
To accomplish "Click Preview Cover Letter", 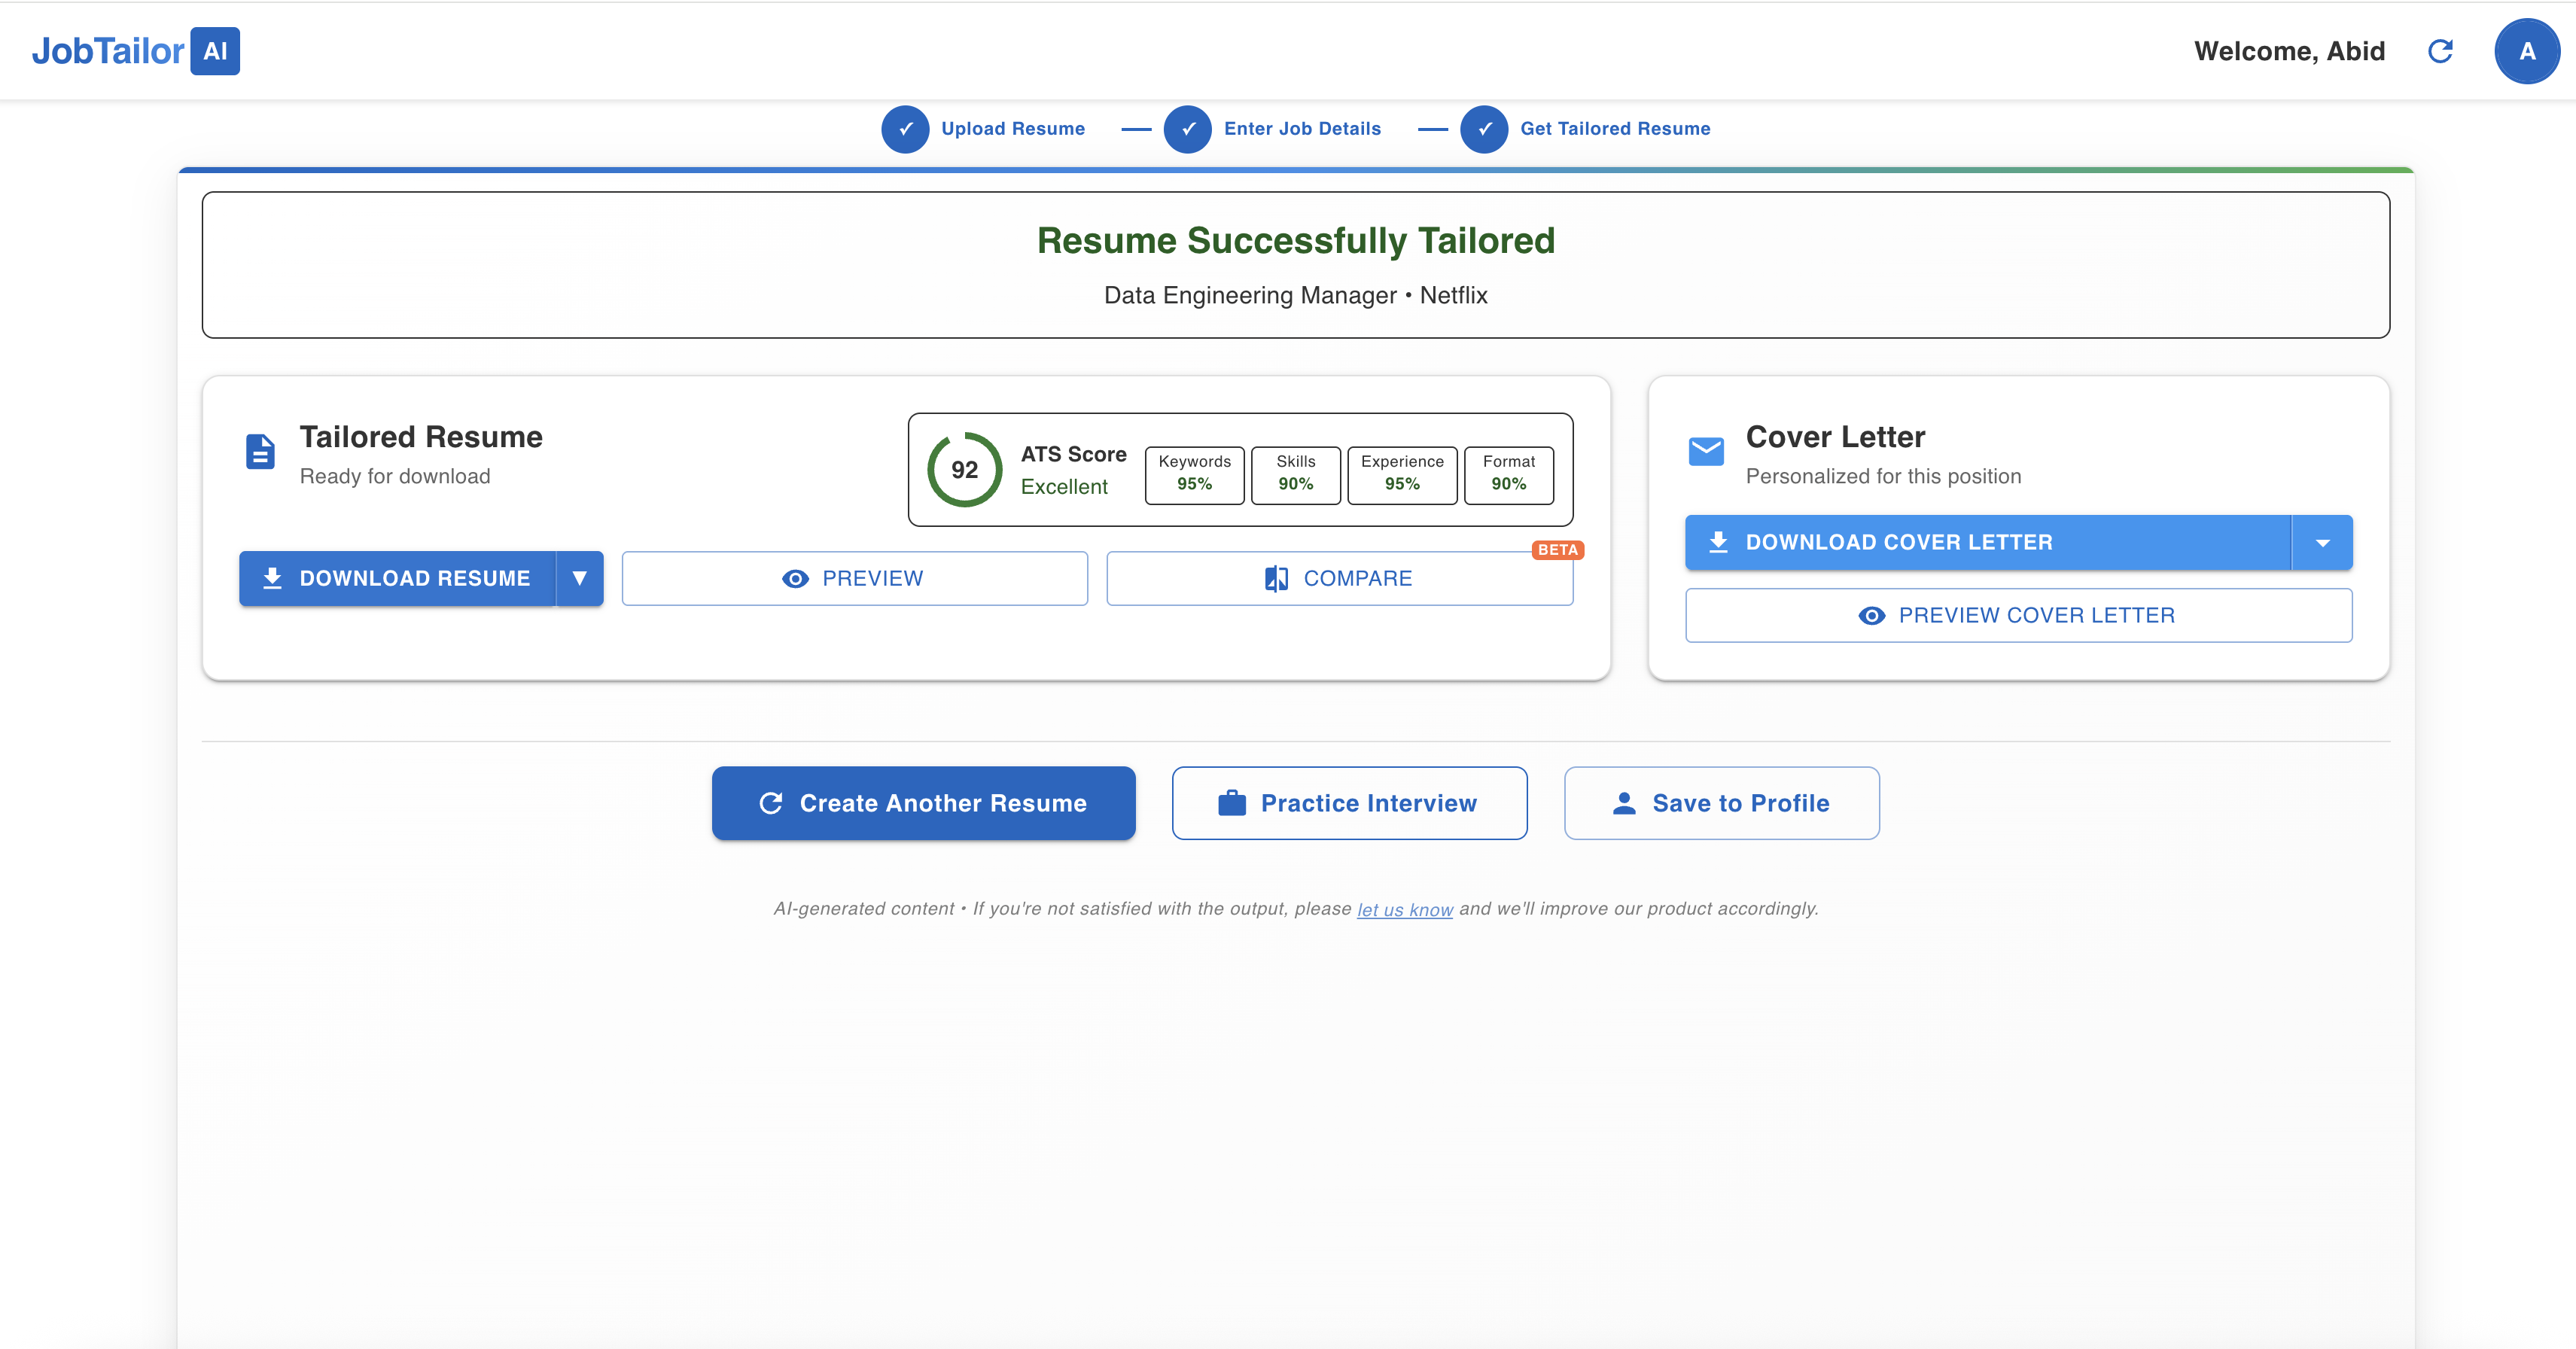I will (2018, 615).
